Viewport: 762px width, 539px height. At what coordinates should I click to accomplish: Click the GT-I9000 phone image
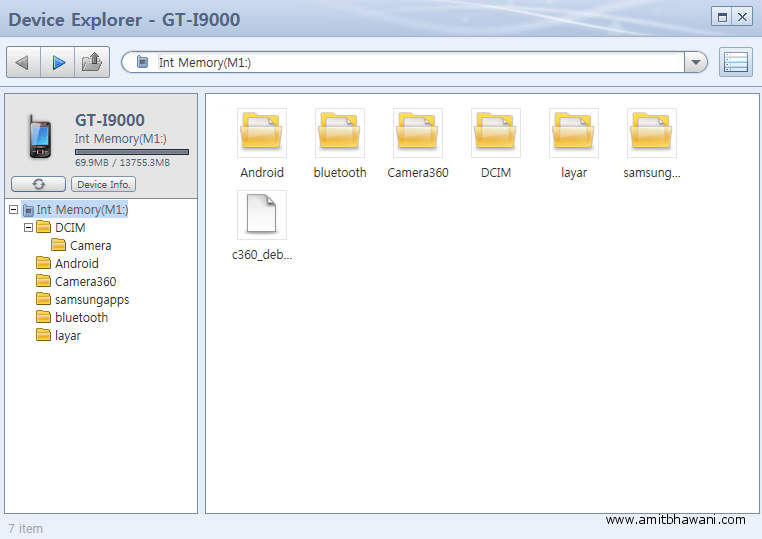[39, 137]
